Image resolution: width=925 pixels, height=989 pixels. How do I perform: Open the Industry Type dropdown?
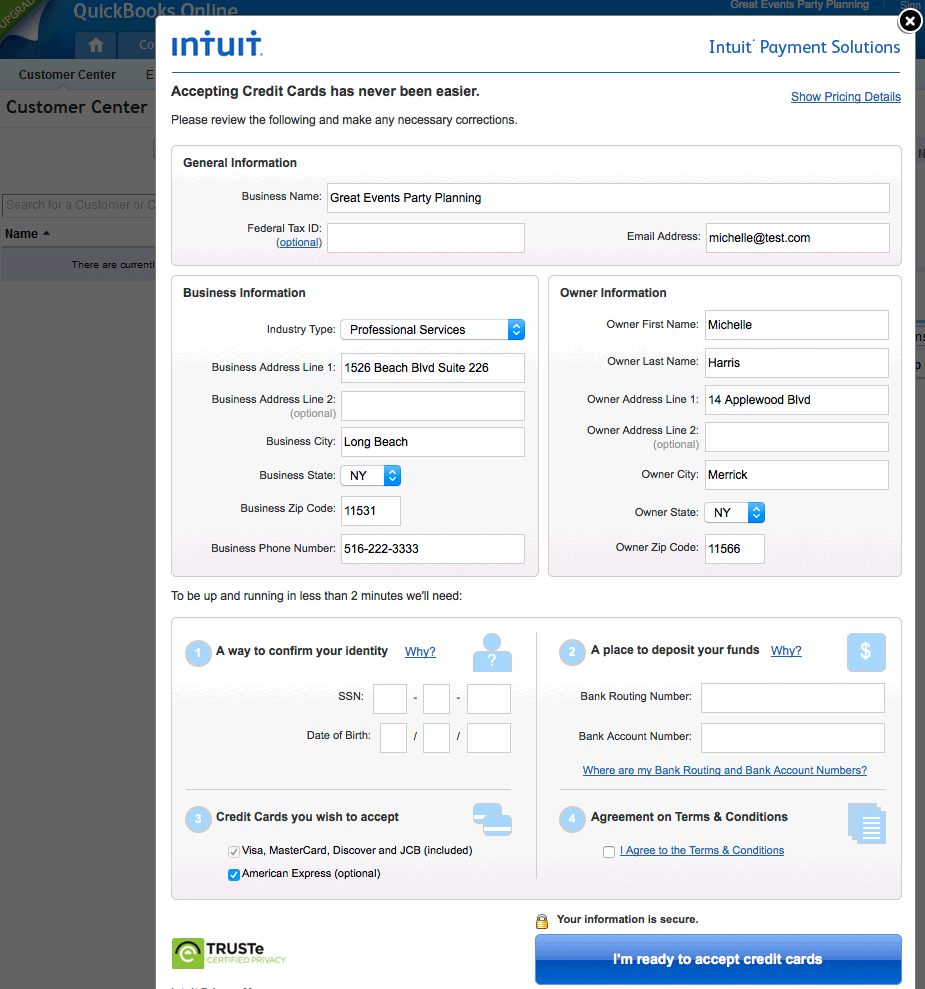[x=433, y=330]
